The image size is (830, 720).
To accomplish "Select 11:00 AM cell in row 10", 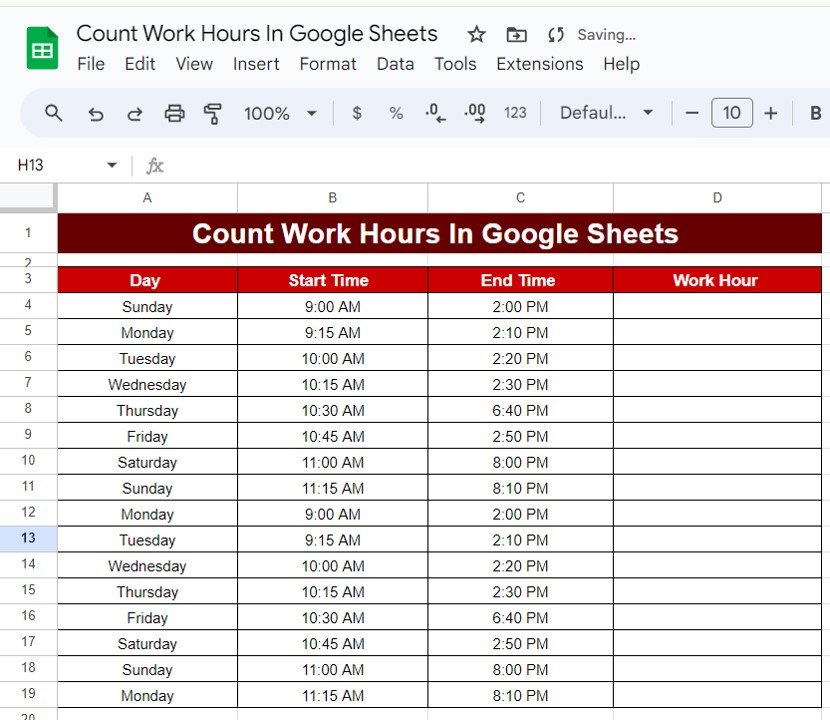I will tap(332, 462).
